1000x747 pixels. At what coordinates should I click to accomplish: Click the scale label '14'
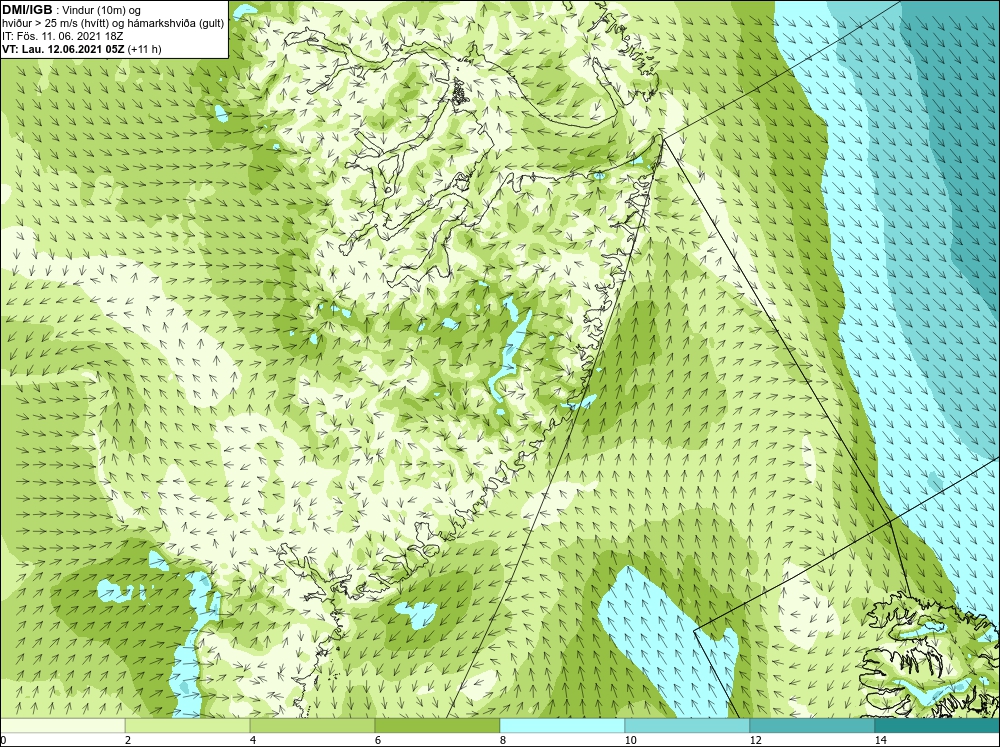881,740
